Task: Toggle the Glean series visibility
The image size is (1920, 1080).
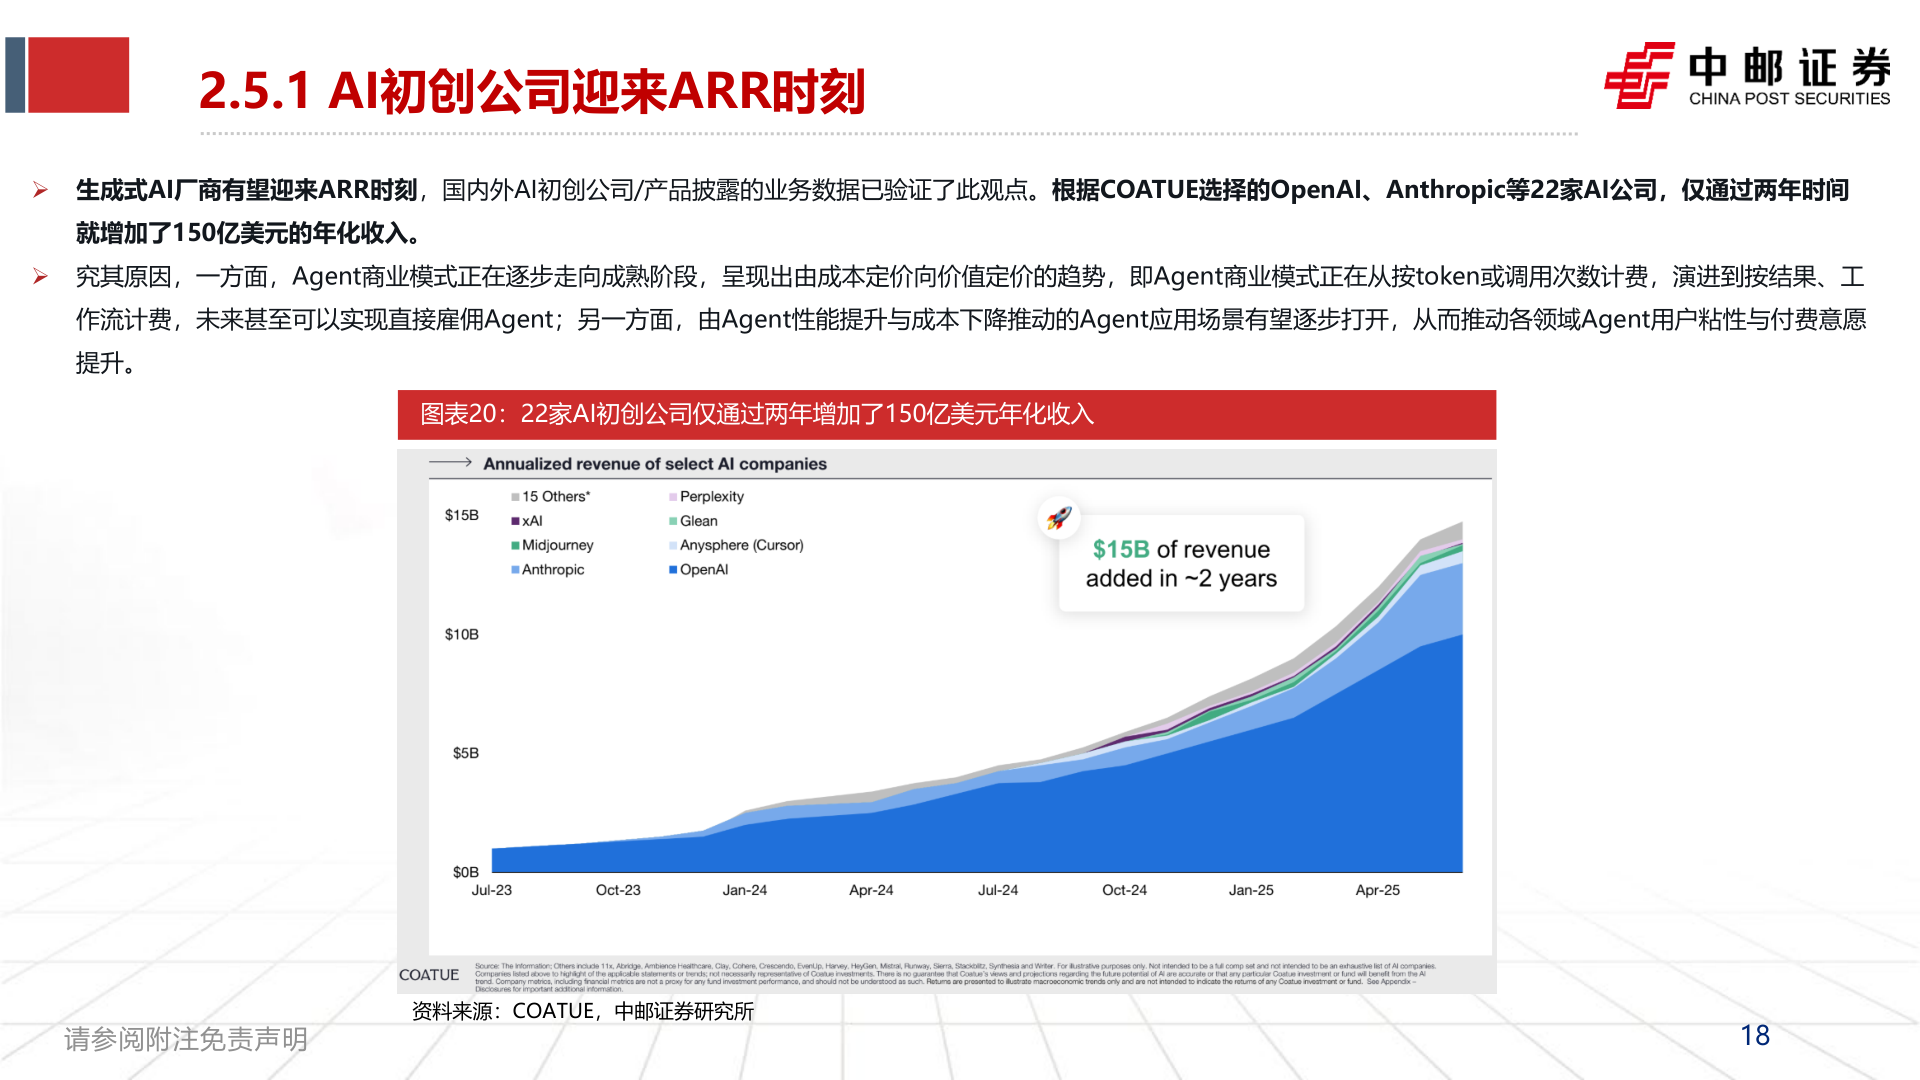Action: [x=672, y=521]
